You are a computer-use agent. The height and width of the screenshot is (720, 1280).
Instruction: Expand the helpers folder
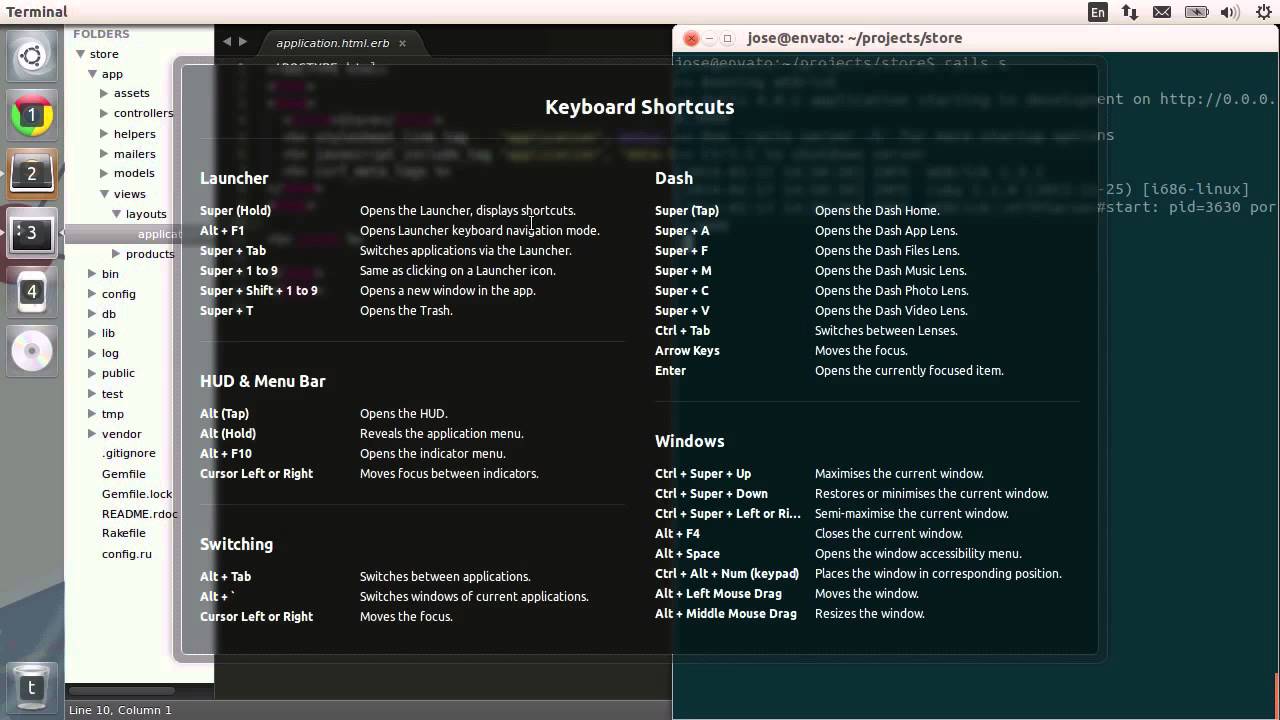tap(104, 134)
